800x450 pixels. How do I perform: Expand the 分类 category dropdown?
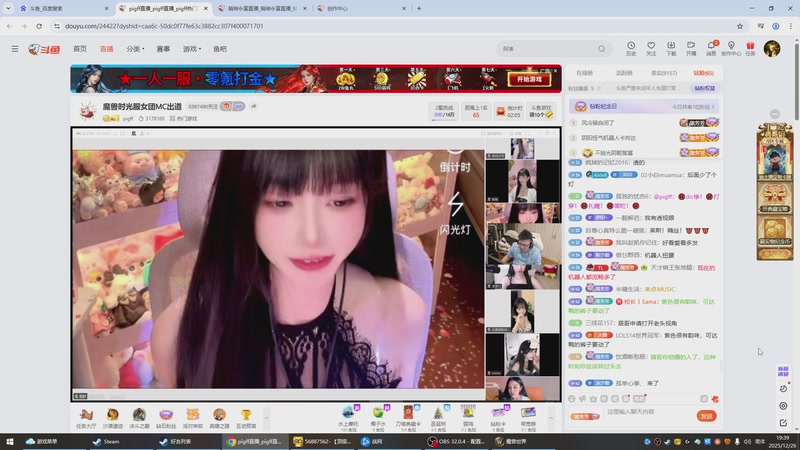pyautogui.click(x=135, y=49)
